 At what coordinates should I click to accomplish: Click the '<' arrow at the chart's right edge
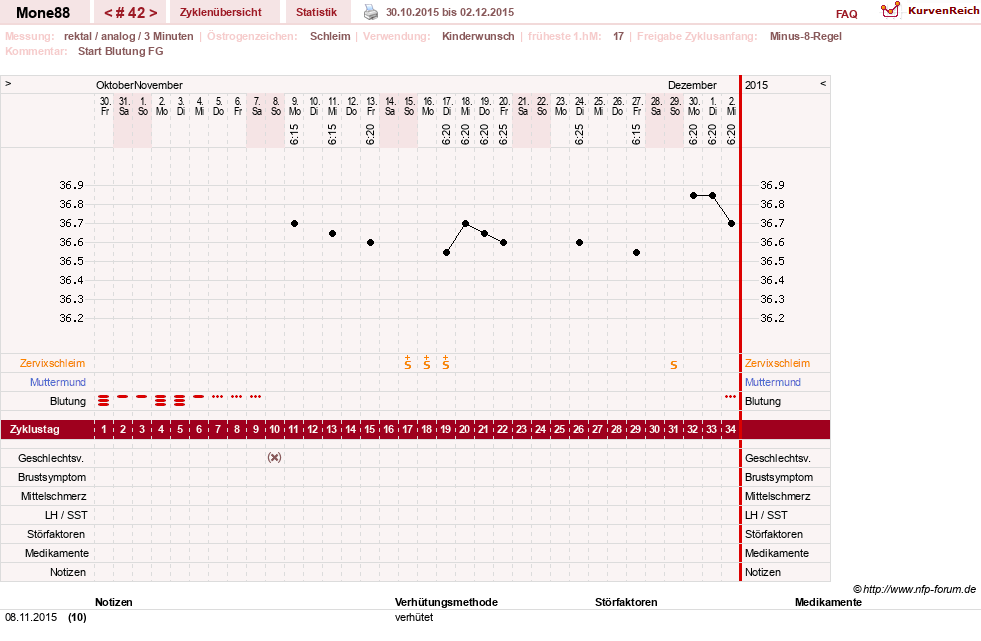tap(823, 83)
